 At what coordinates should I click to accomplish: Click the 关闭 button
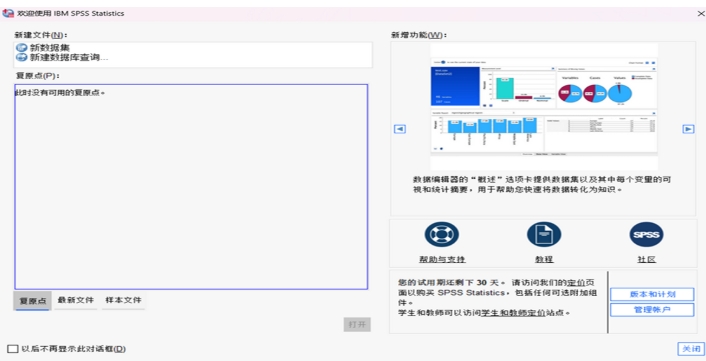690,349
